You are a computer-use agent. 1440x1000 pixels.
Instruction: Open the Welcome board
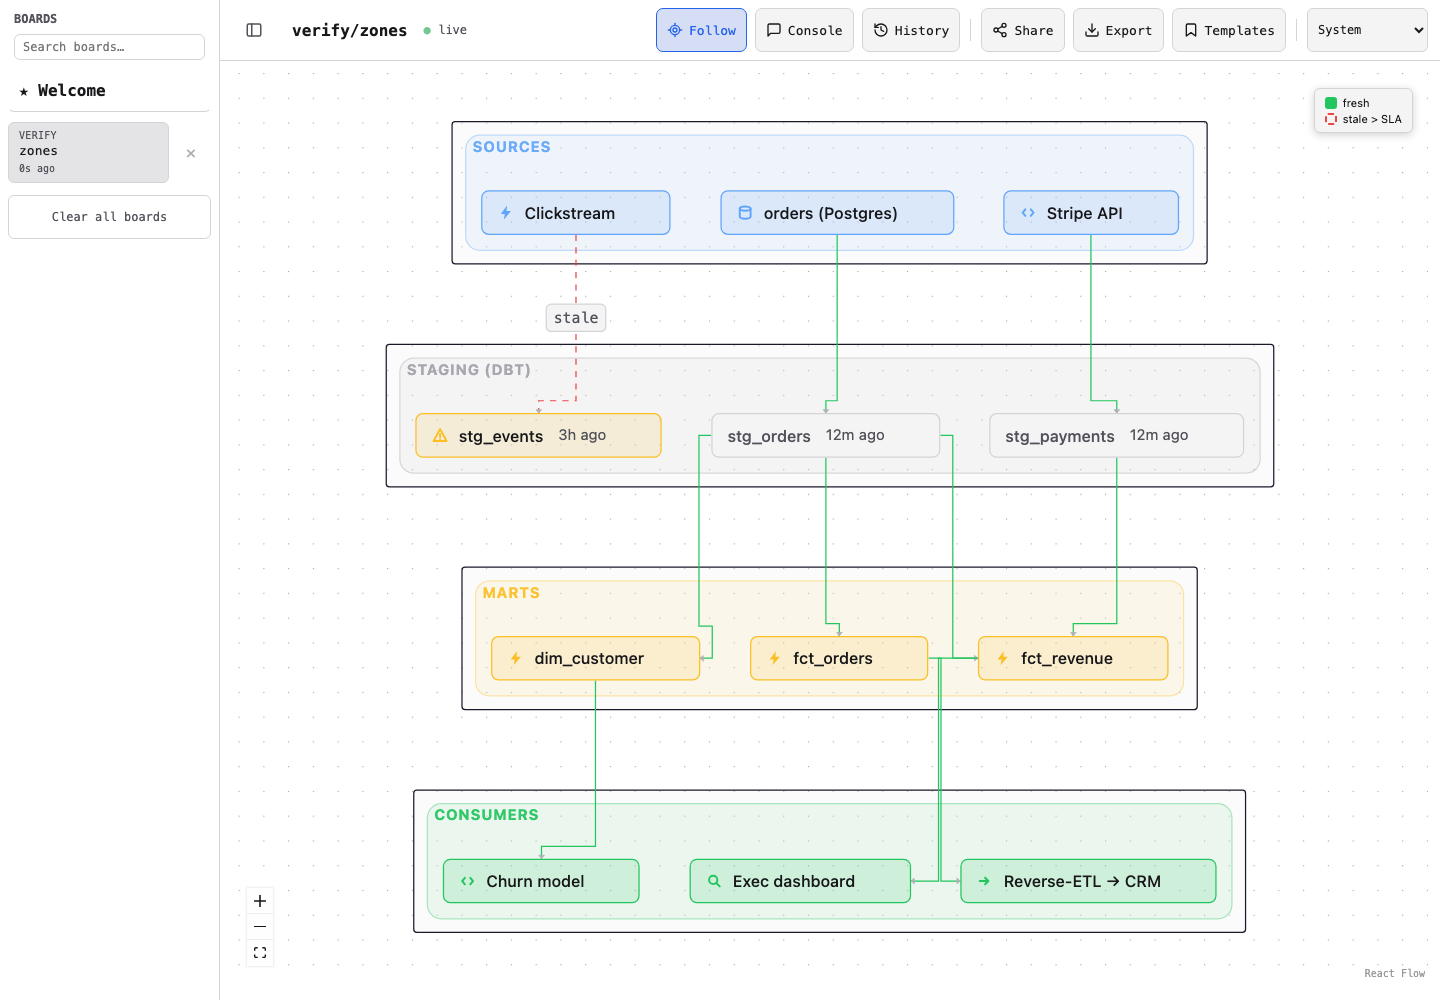coord(109,91)
